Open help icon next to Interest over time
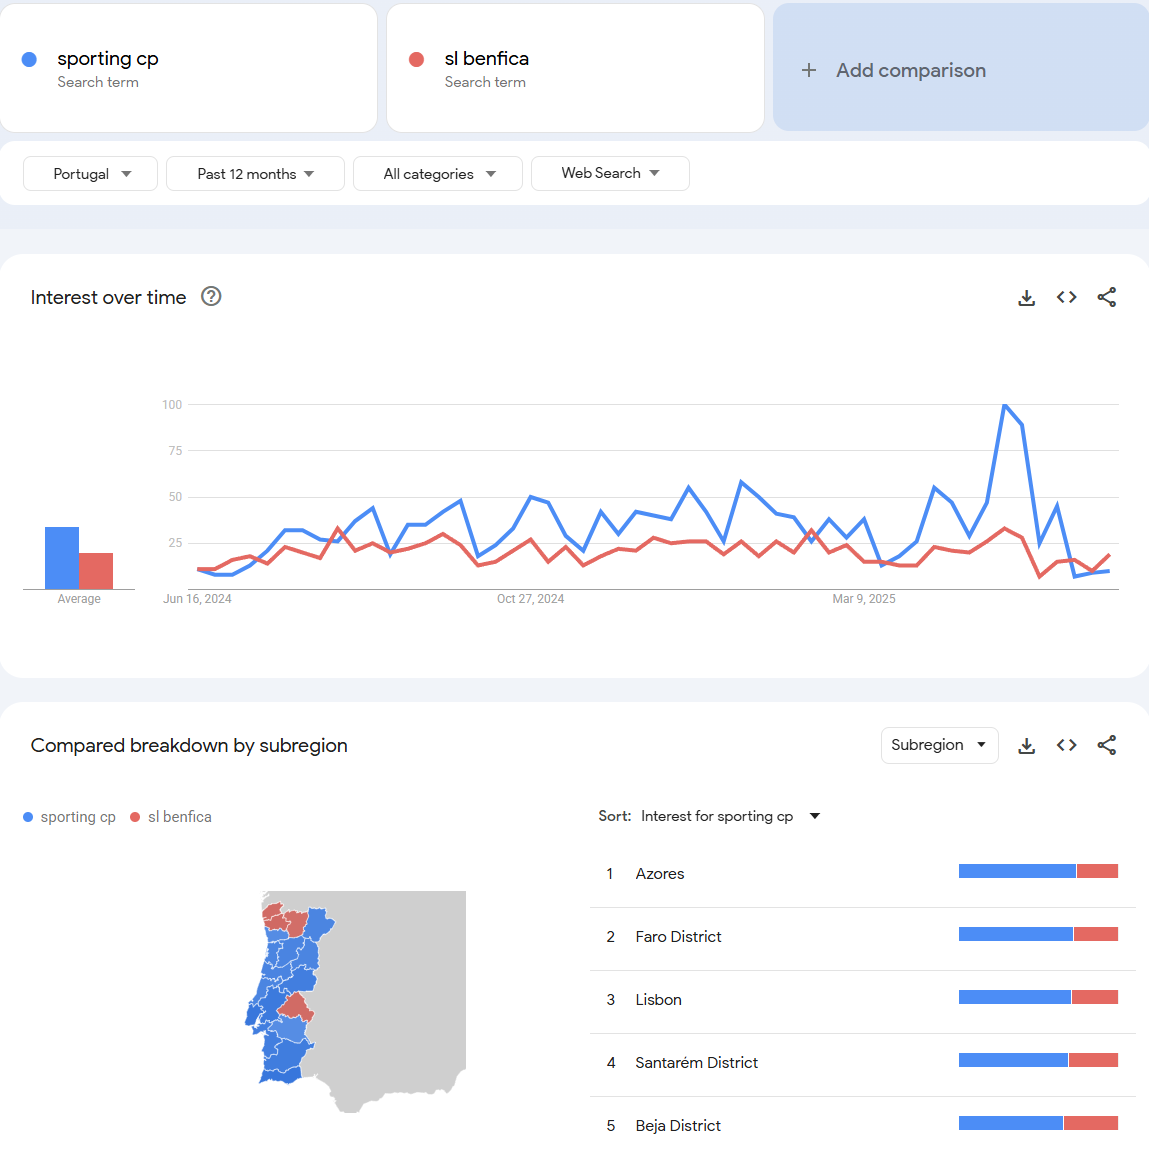 tap(211, 297)
